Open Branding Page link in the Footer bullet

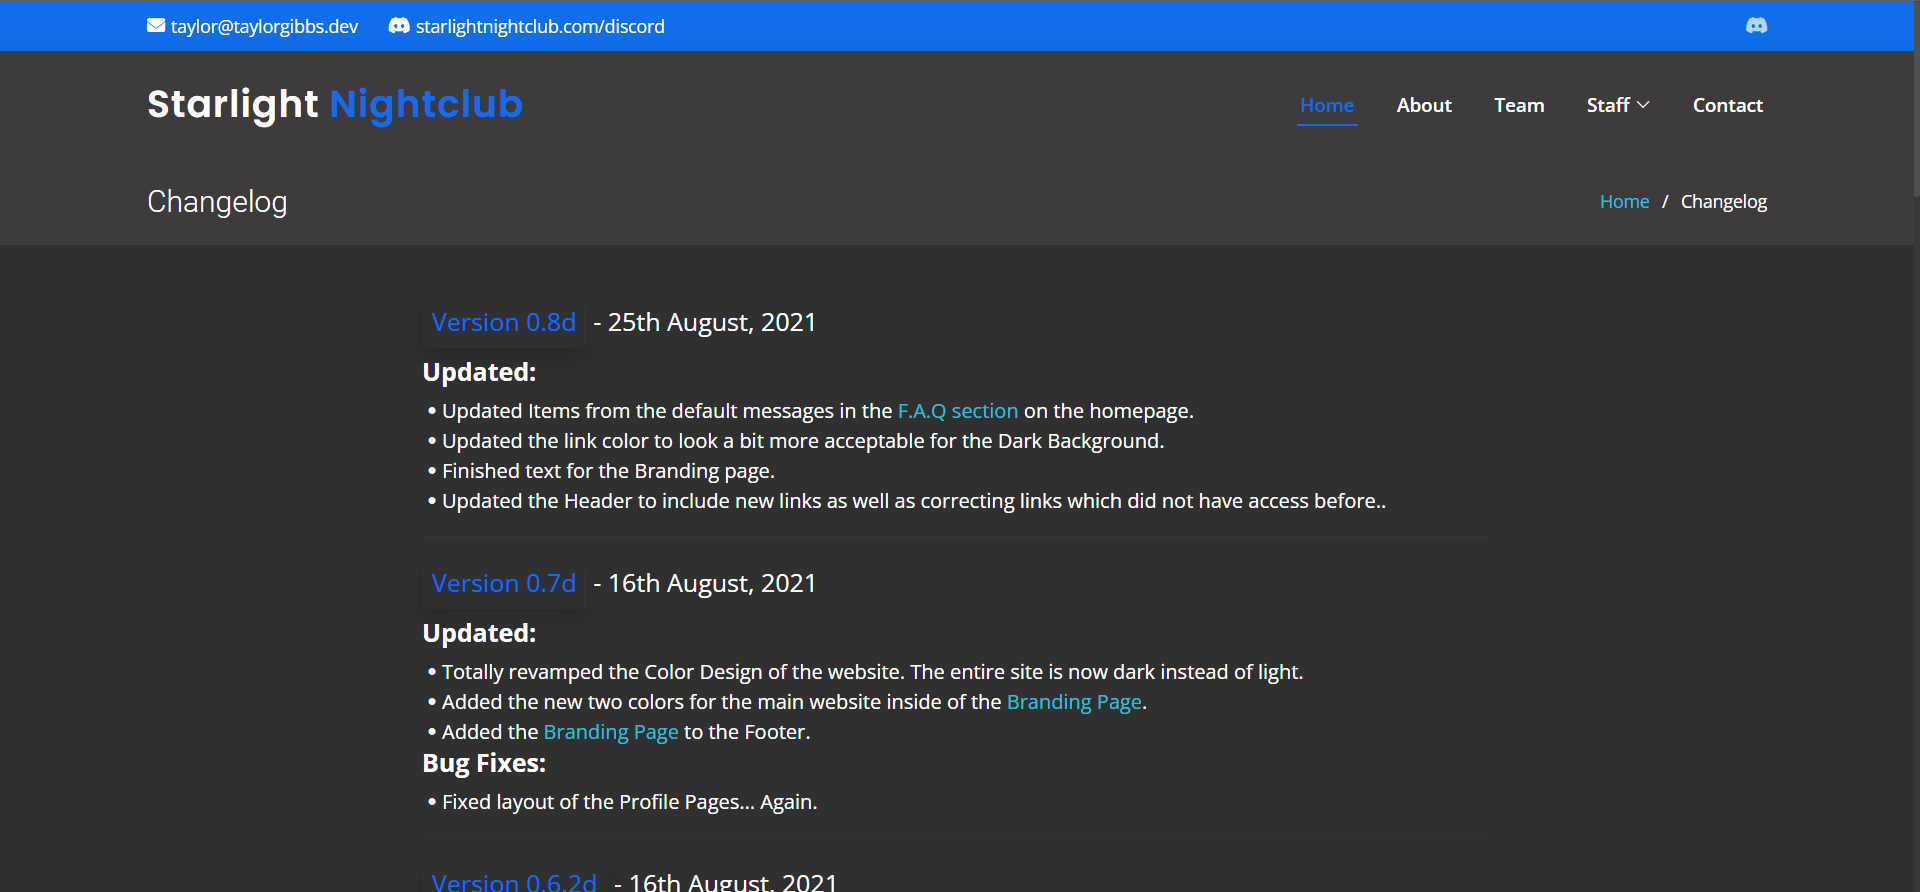(x=610, y=732)
